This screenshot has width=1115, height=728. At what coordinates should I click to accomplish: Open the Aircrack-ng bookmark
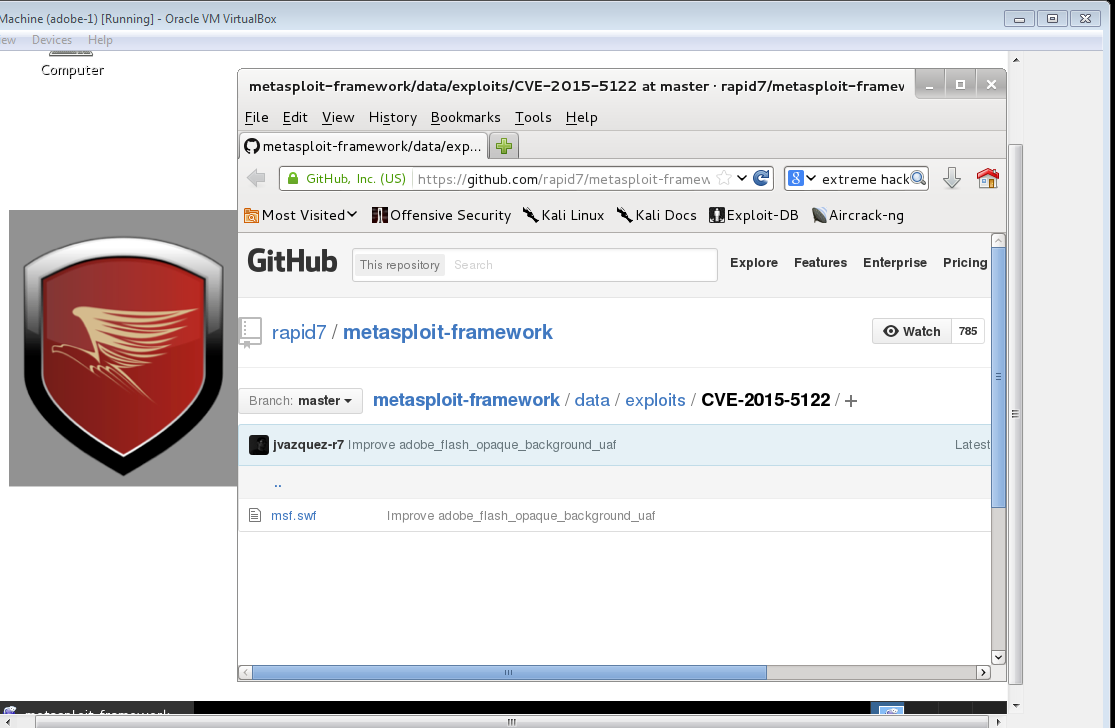858,215
